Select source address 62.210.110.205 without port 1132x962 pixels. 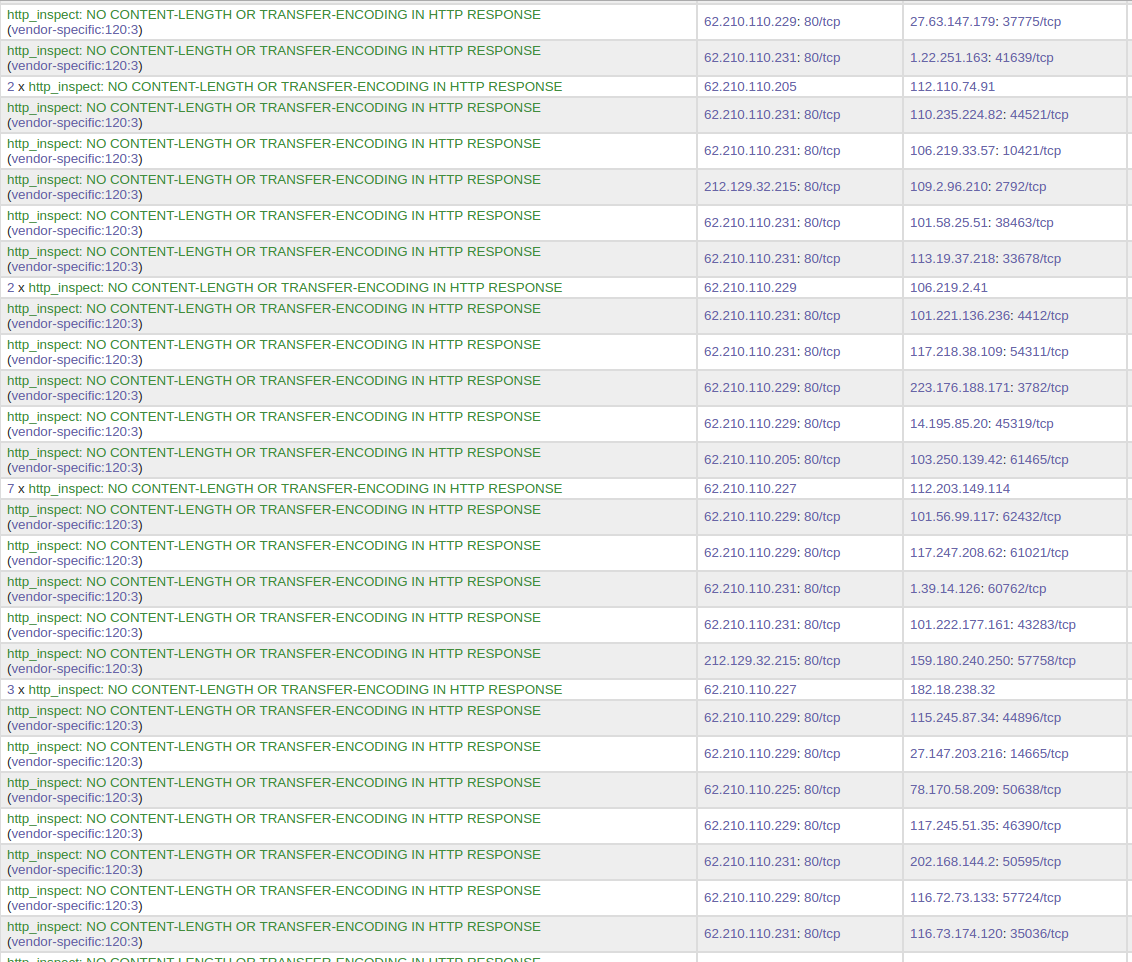tap(750, 87)
